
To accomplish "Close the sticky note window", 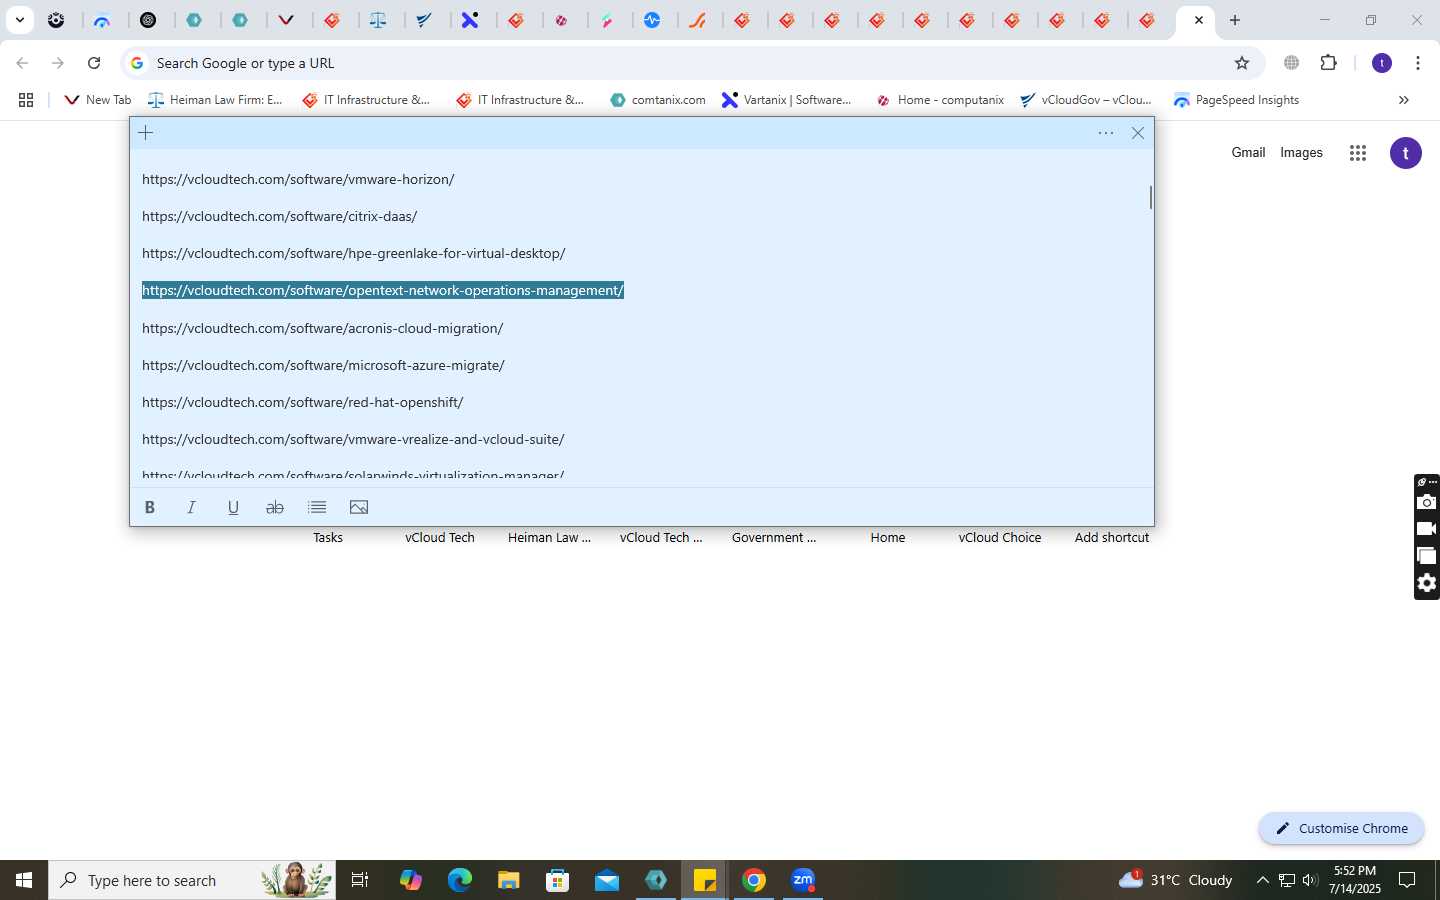I will (x=1138, y=133).
